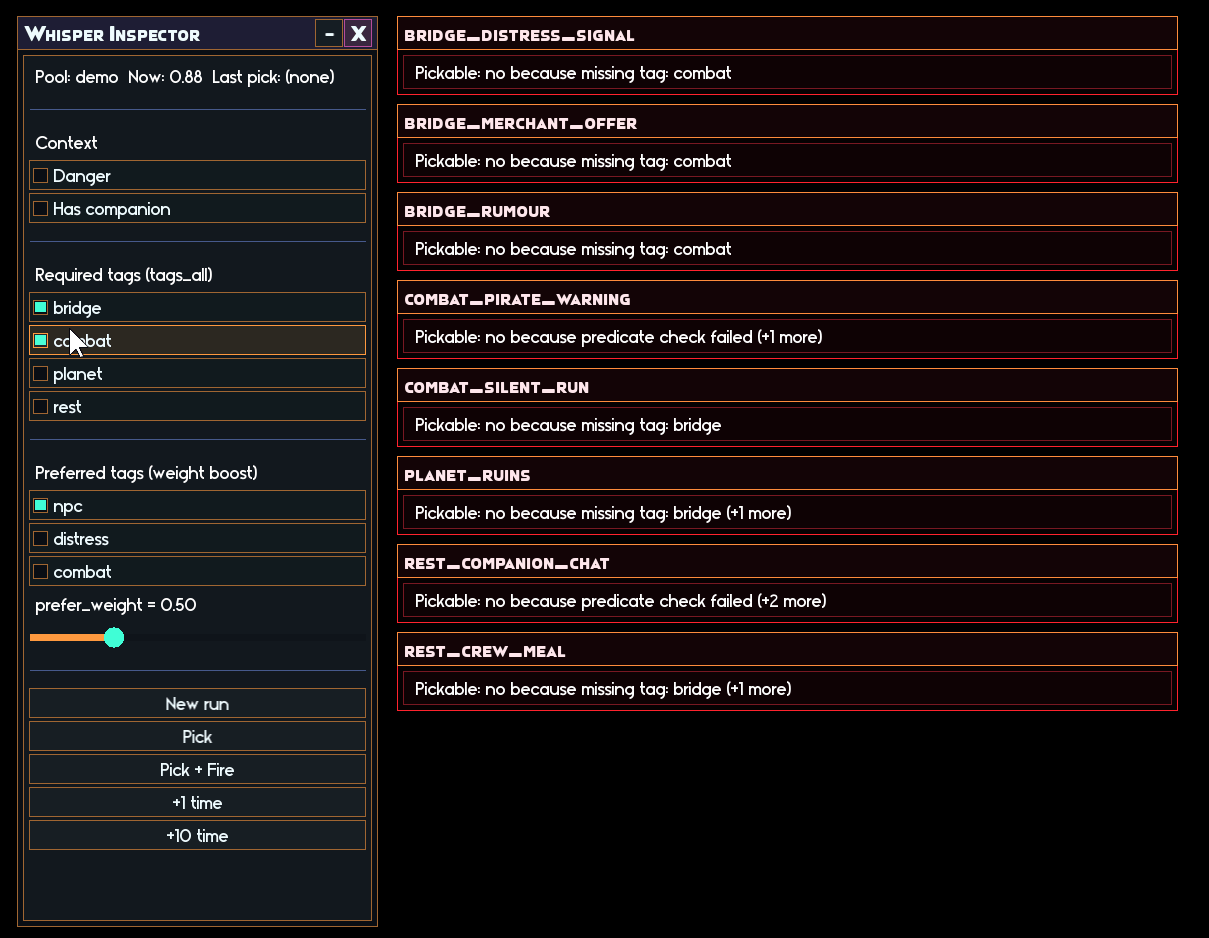Image resolution: width=1209 pixels, height=938 pixels.
Task: Check the planet required tag
Action: tap(41, 374)
